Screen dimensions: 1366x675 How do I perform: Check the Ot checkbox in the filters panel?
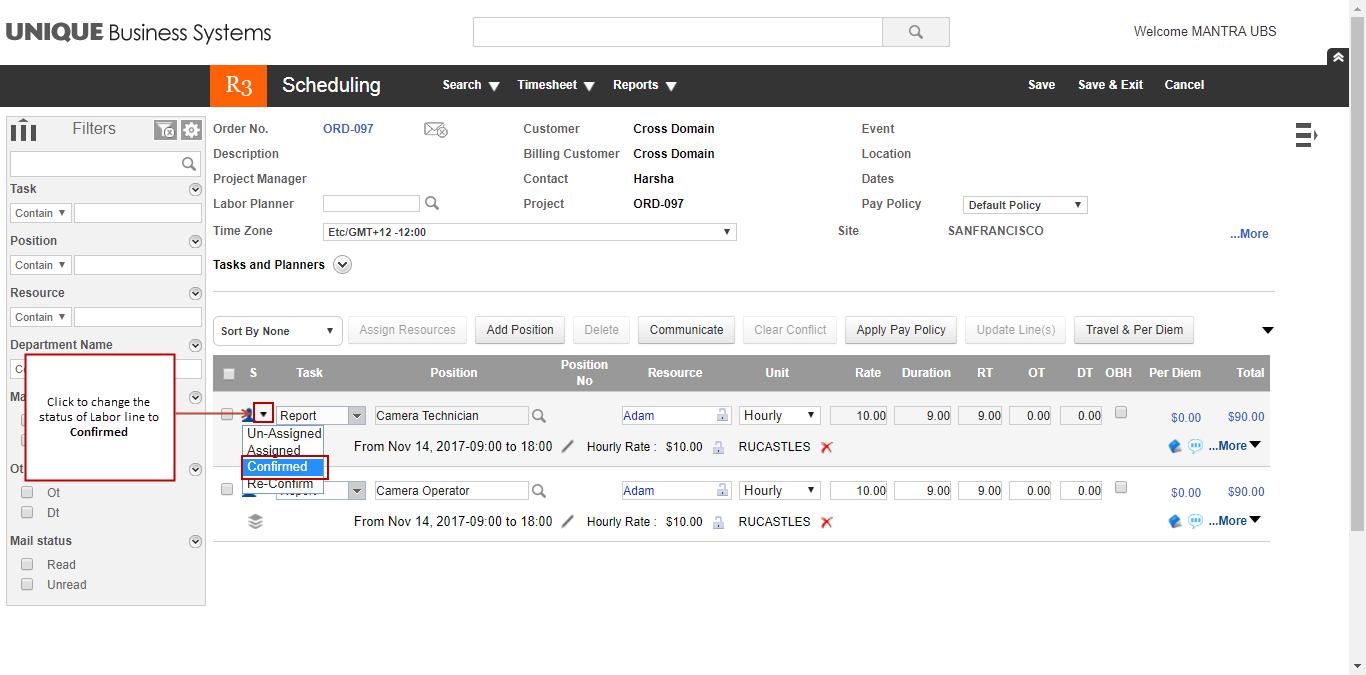27,492
